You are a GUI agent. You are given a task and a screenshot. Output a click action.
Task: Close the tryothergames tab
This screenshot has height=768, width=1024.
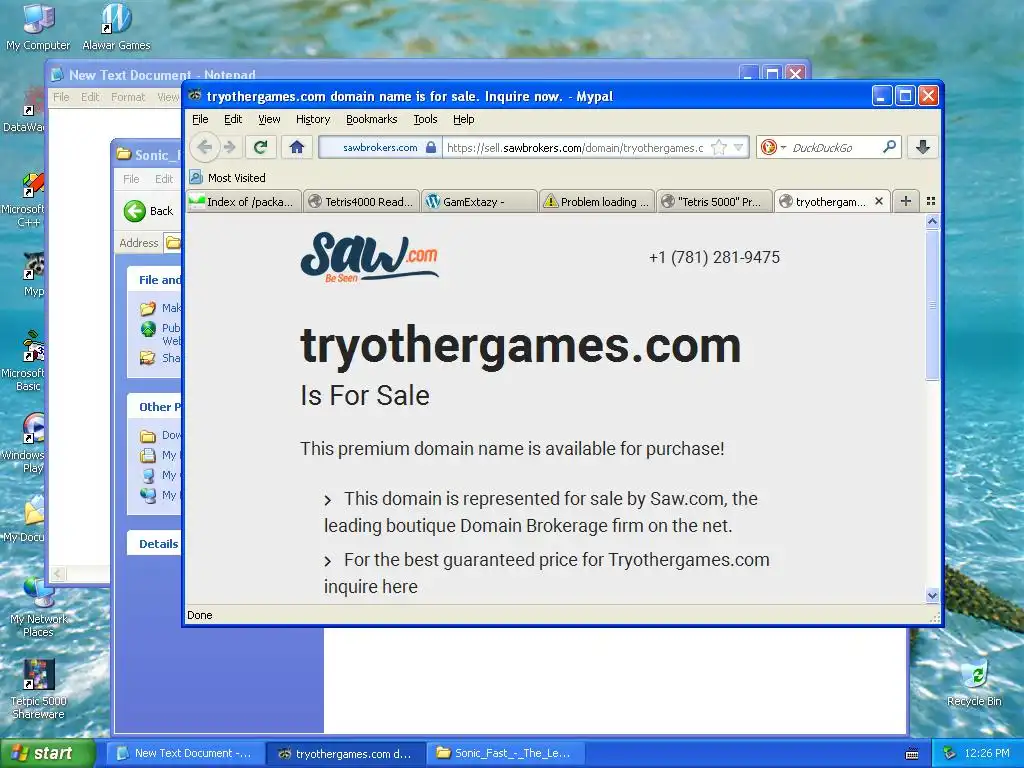point(879,201)
